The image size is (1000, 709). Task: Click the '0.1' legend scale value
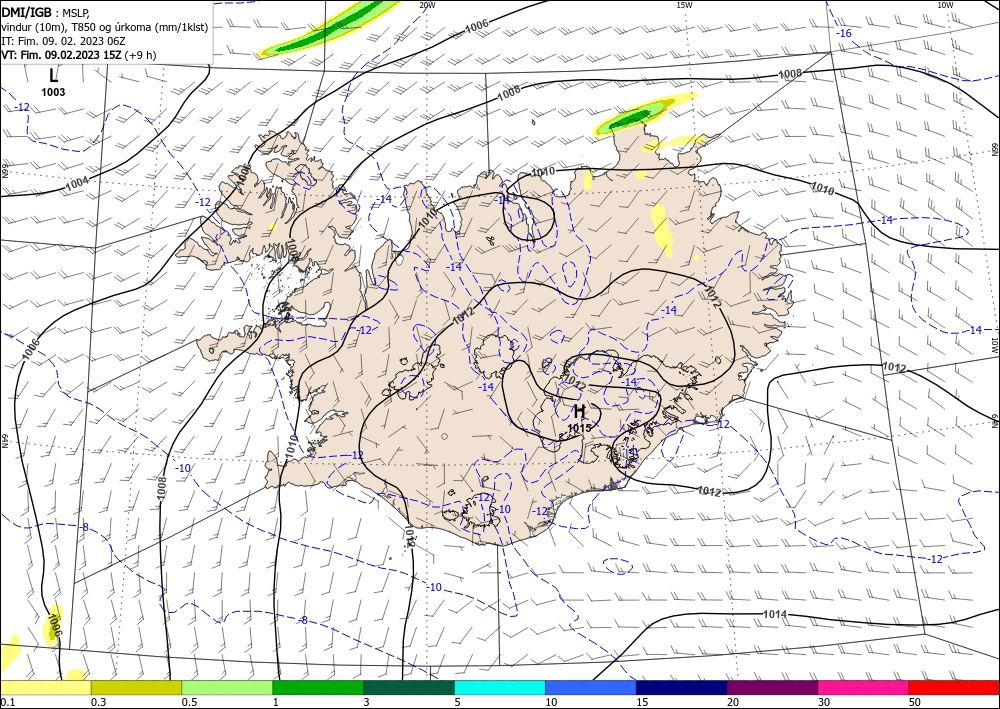click(x=7, y=702)
